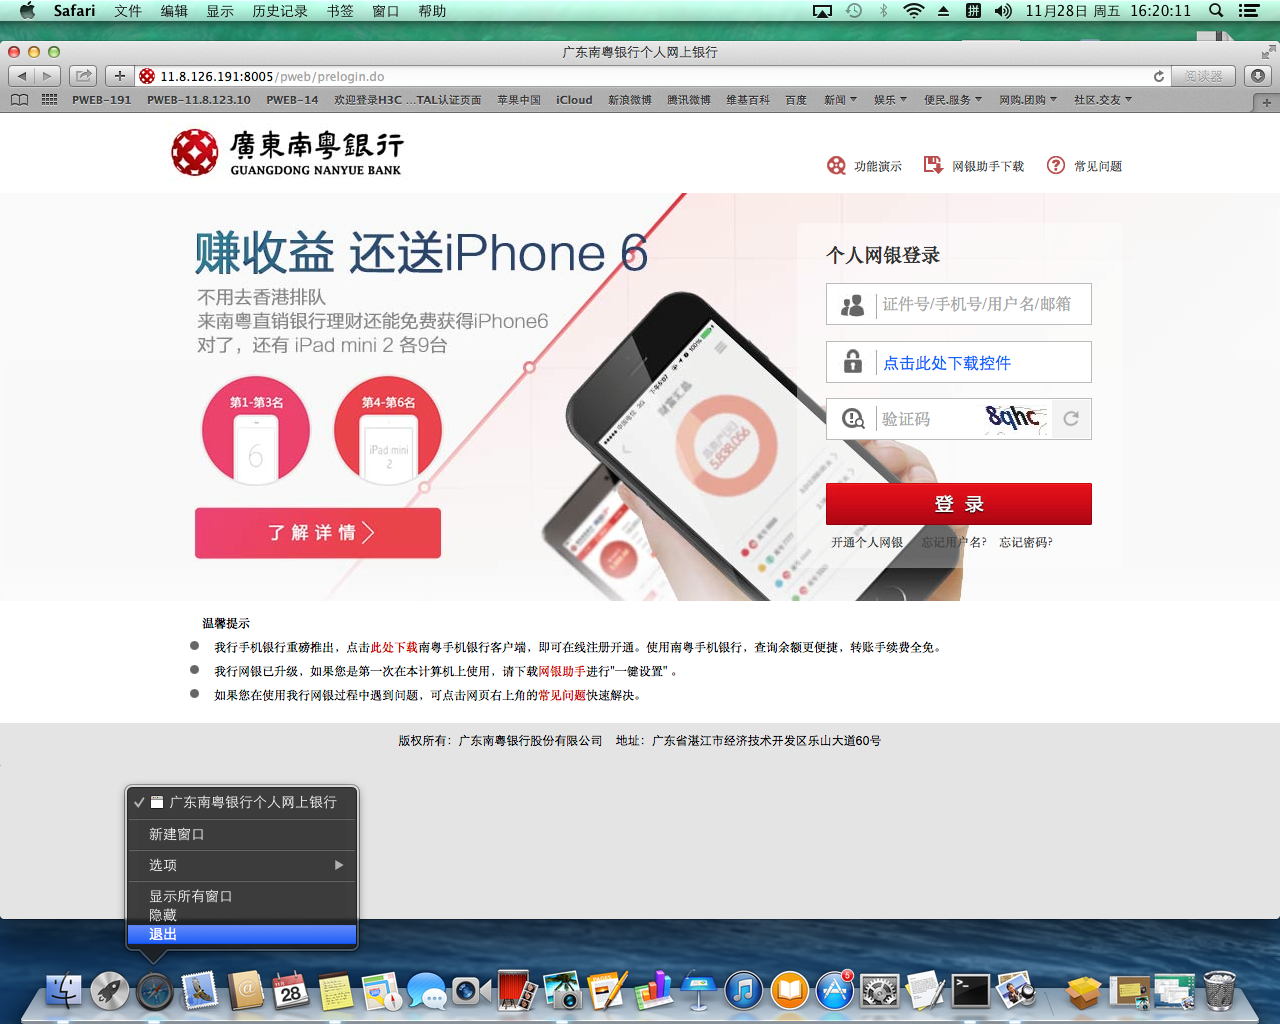Launch Terminal from the Dock
Viewport: 1280px width, 1024px height.
tap(970, 991)
